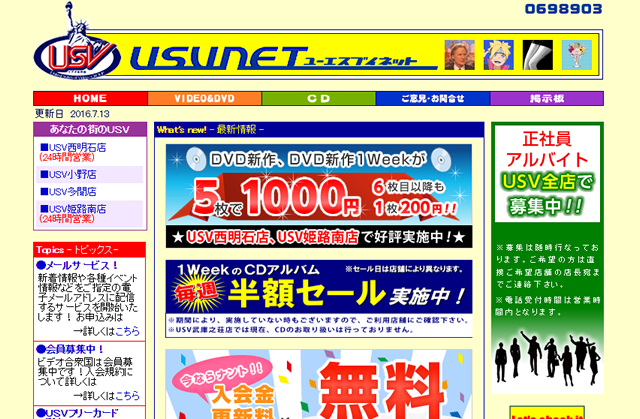Click the What's new! 最新情報 header

(x=319, y=130)
